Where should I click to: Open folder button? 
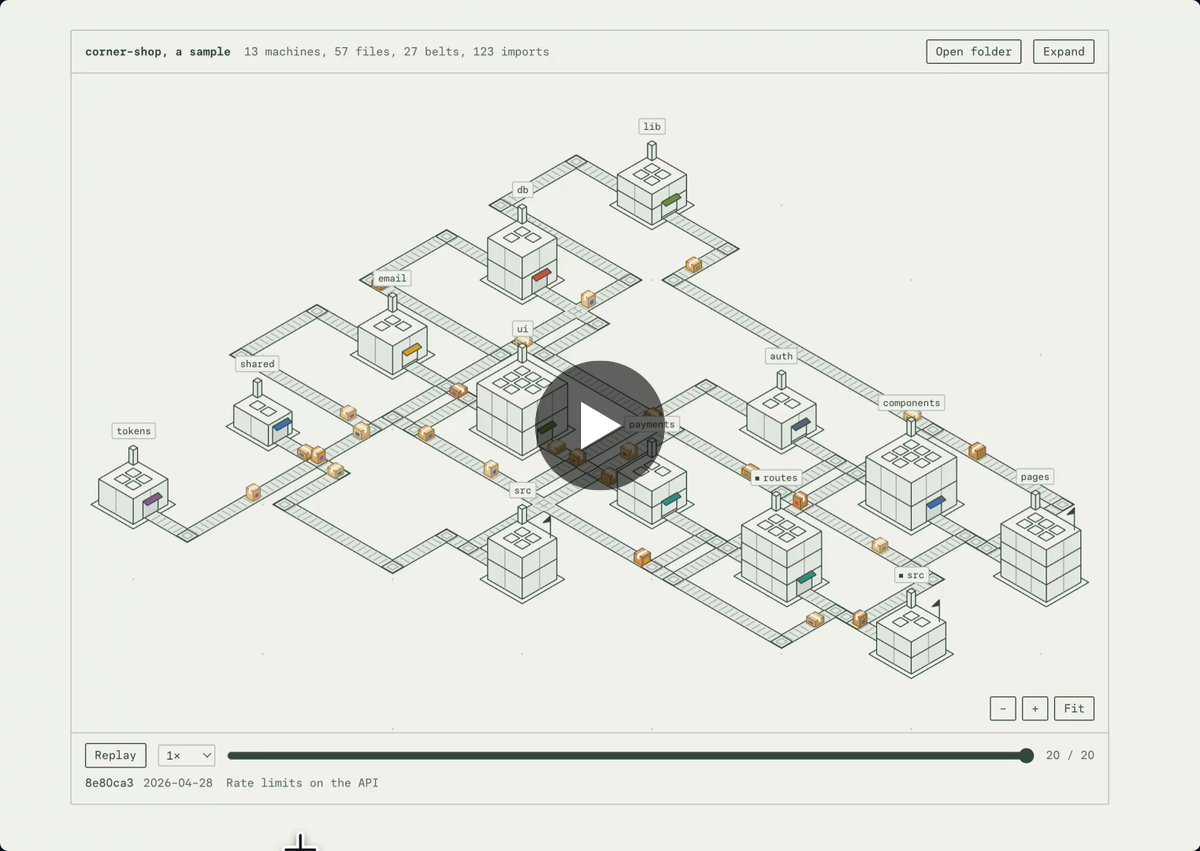coord(973,52)
